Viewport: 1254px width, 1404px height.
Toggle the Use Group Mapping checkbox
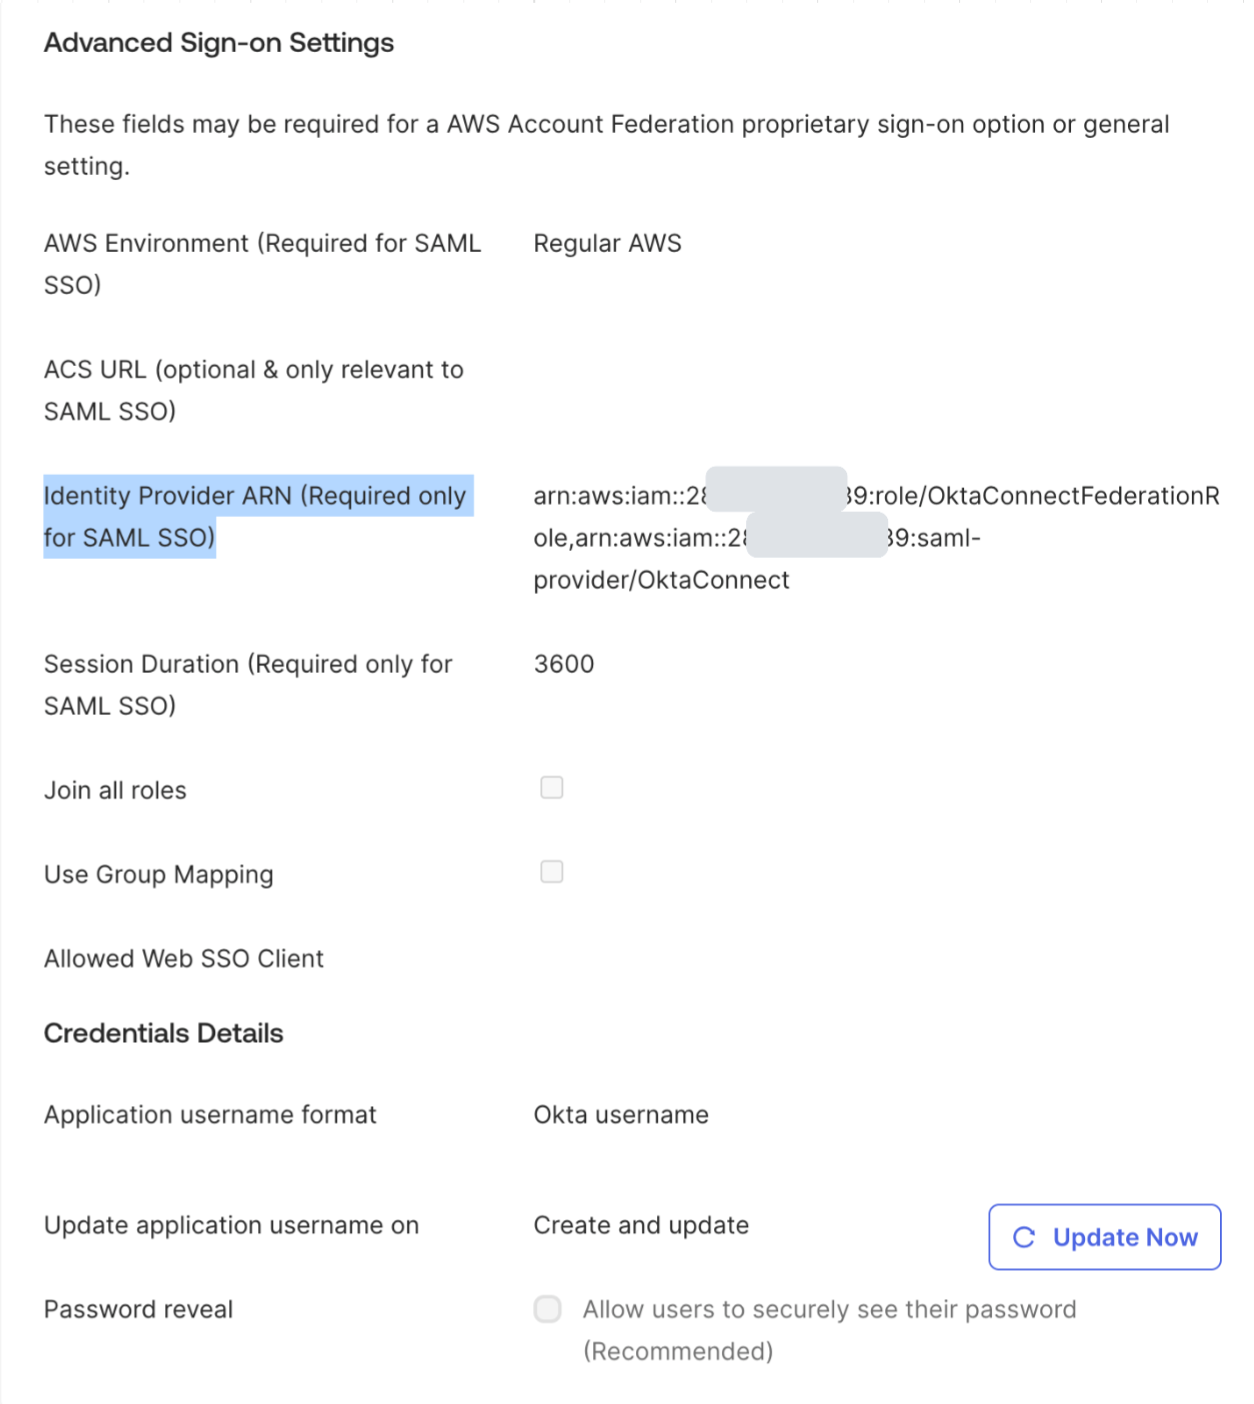pos(552,872)
